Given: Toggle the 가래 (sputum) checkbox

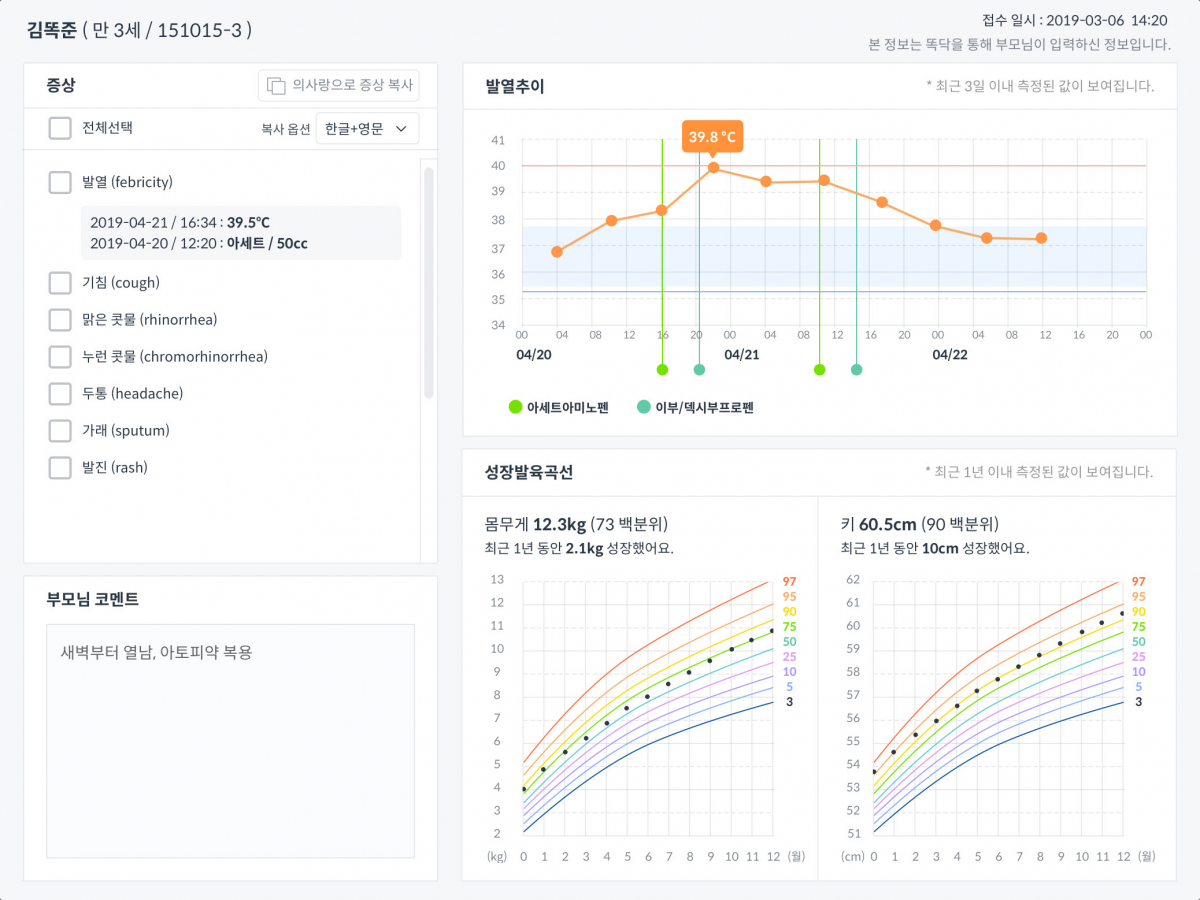Looking at the screenshot, I should click(x=60, y=431).
